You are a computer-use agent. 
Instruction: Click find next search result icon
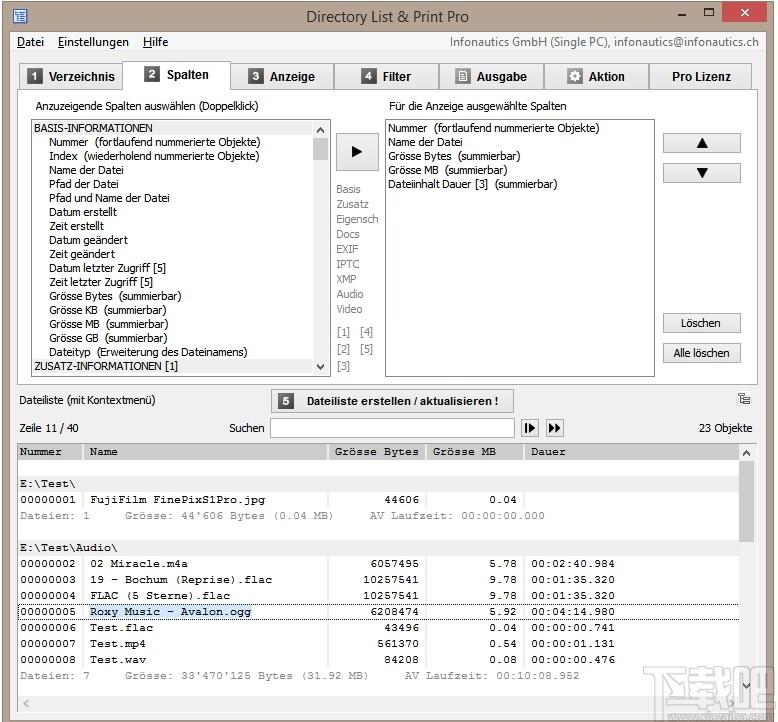pyautogui.click(x=529, y=428)
